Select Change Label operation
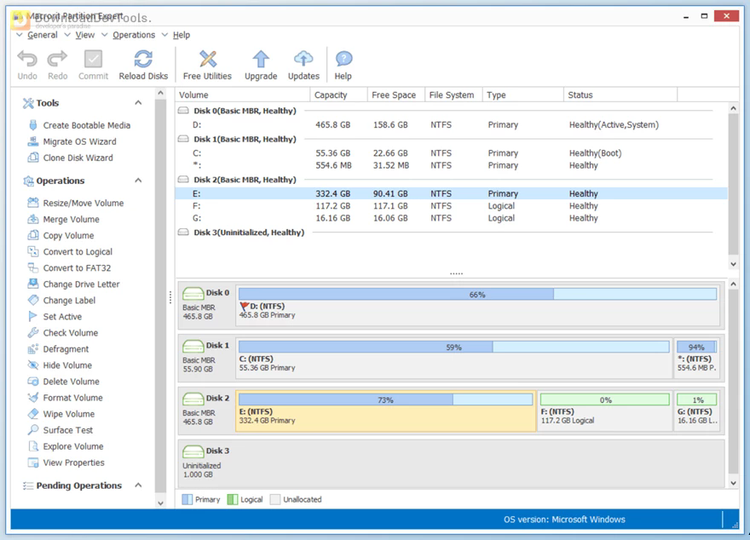Image resolution: width=750 pixels, height=540 pixels. (x=69, y=301)
